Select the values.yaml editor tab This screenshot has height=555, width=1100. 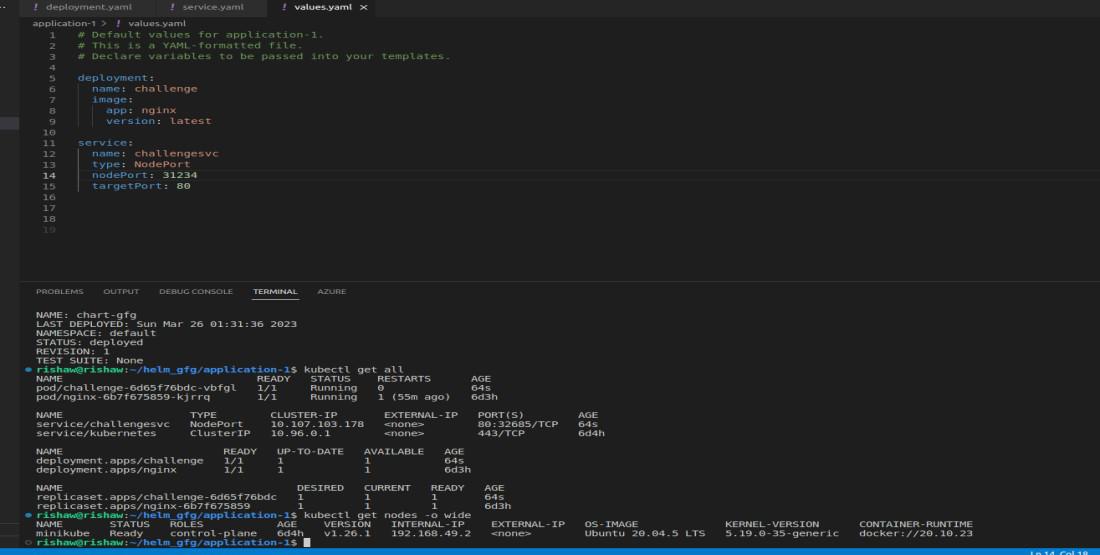[323, 8]
